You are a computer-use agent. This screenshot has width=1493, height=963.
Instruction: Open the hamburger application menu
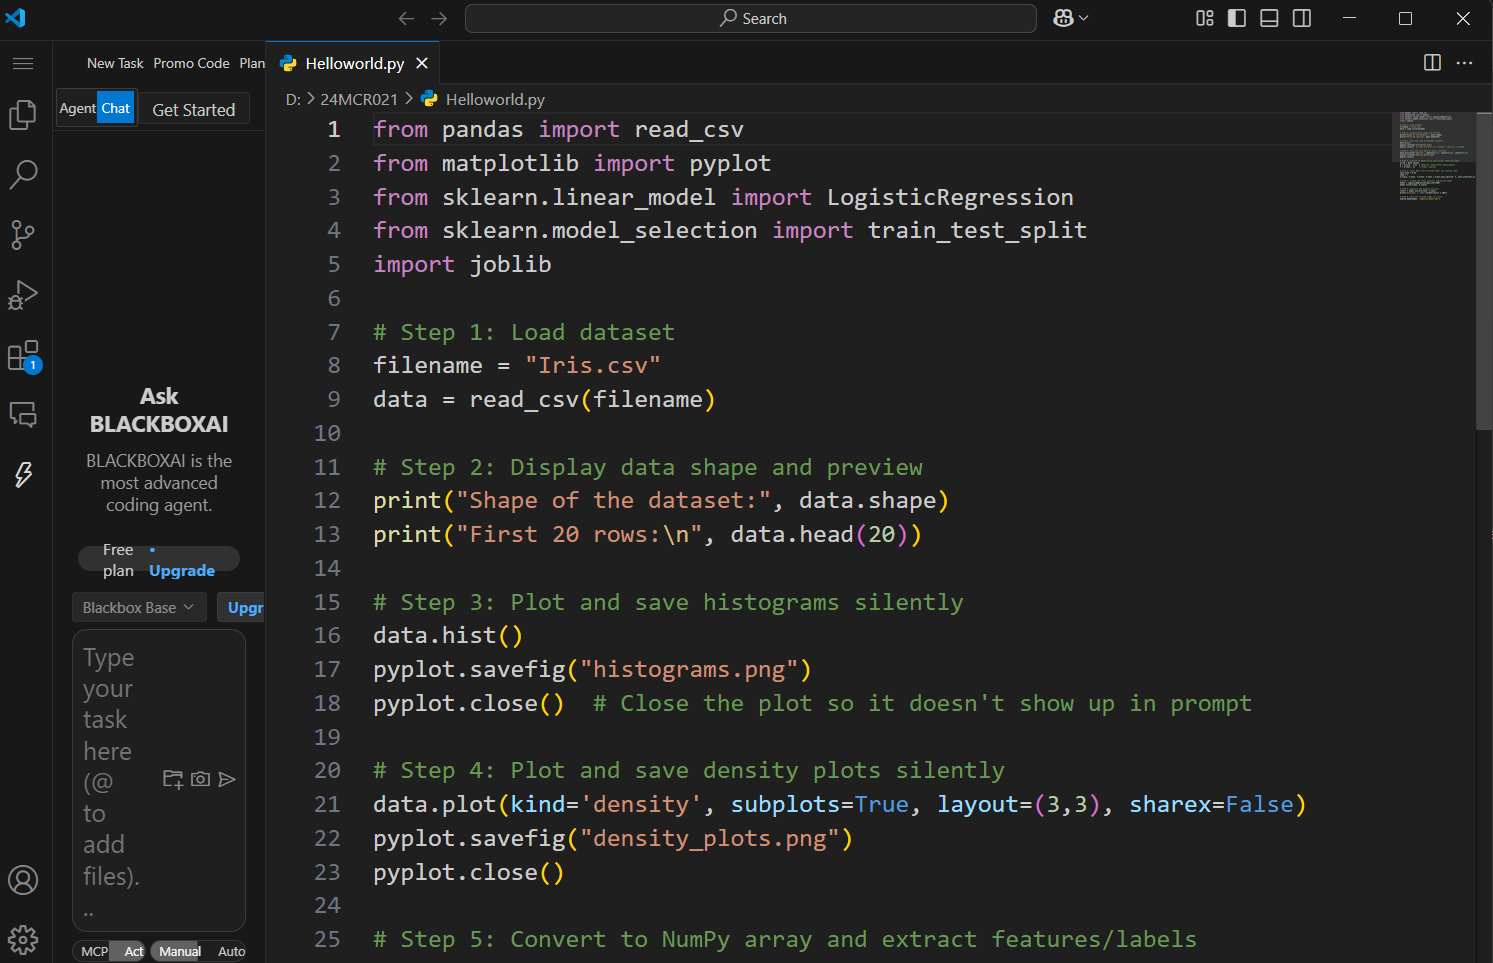(23, 63)
